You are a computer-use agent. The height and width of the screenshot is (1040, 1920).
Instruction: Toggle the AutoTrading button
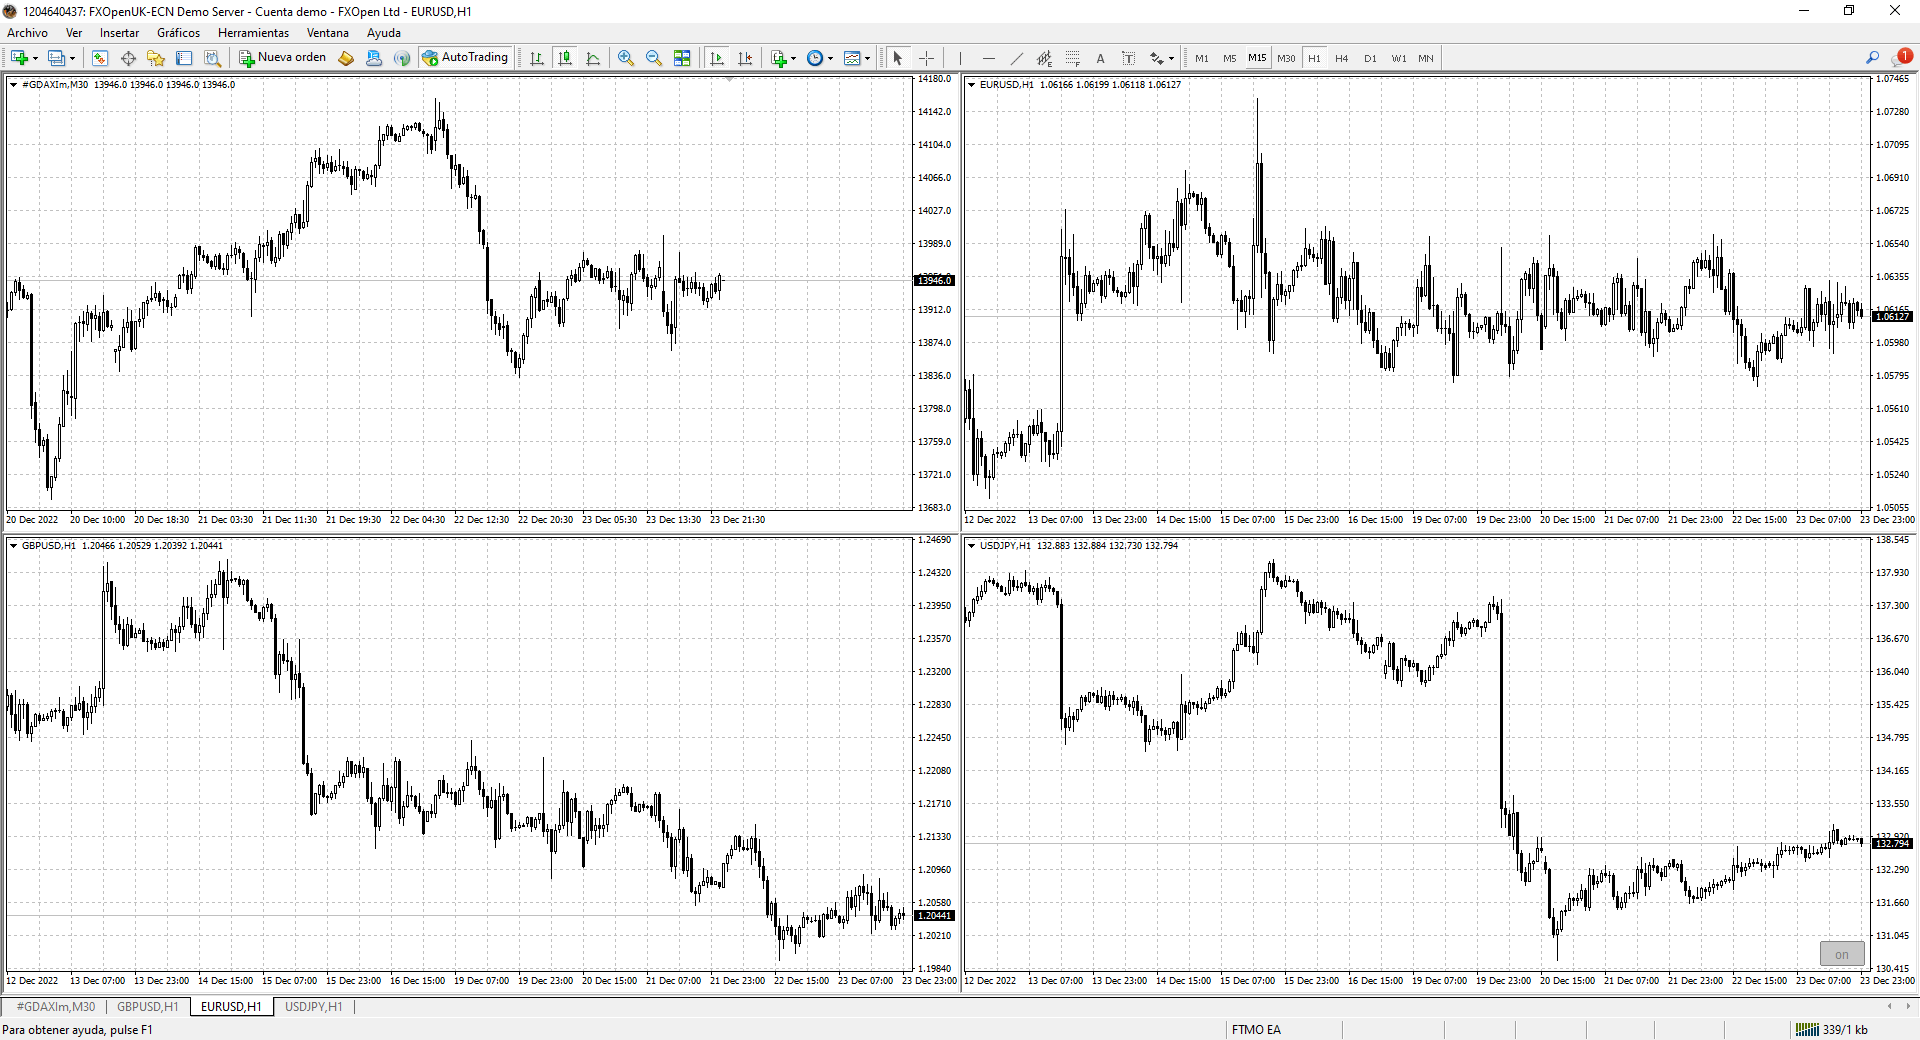coord(466,58)
